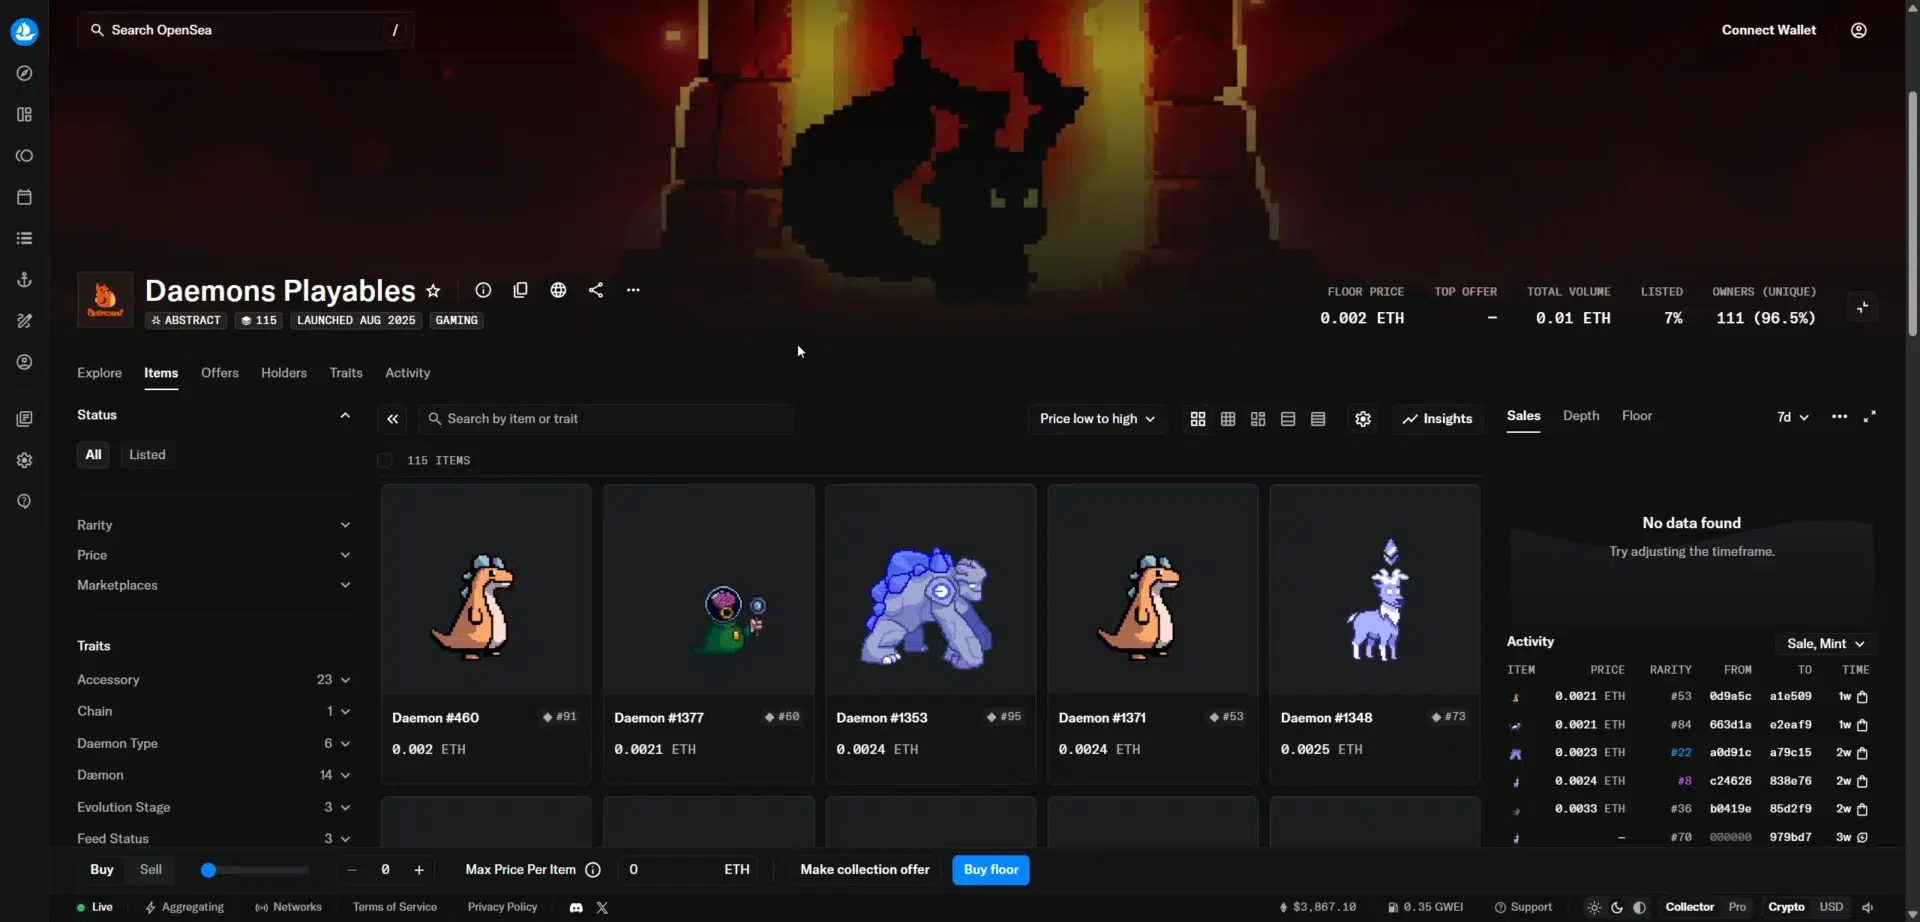Screen dimensions: 1920x922
Task: Open the Privacy Policy link
Action: pyautogui.click(x=501, y=907)
